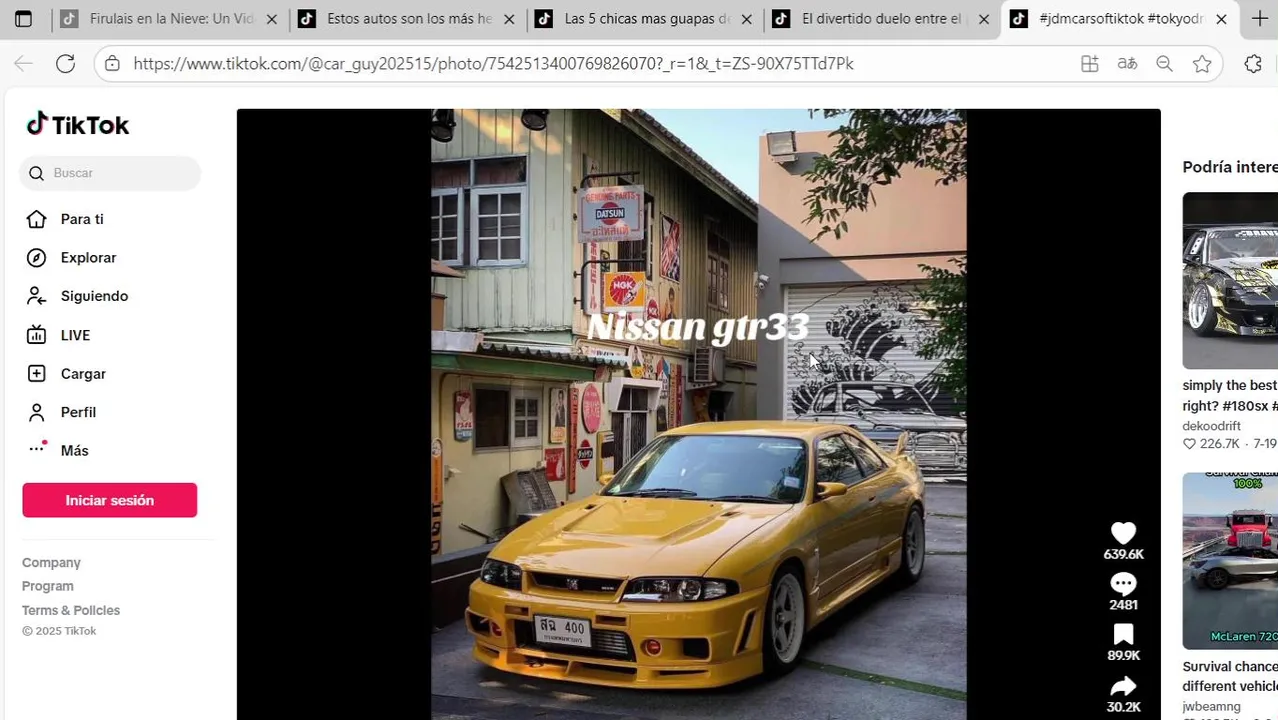
Task: Click the Nissan GTR33 photo
Action: [x=698, y=414]
